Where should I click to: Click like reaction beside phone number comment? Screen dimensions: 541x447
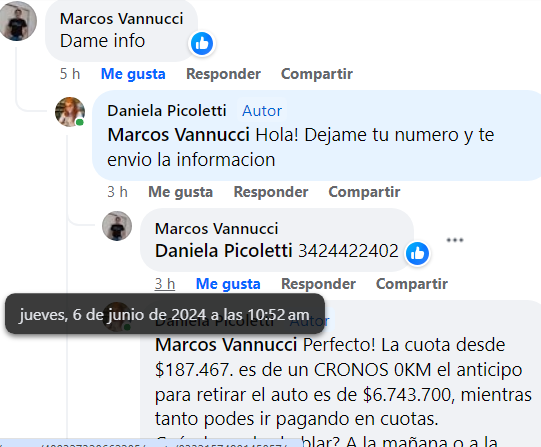coord(417,254)
